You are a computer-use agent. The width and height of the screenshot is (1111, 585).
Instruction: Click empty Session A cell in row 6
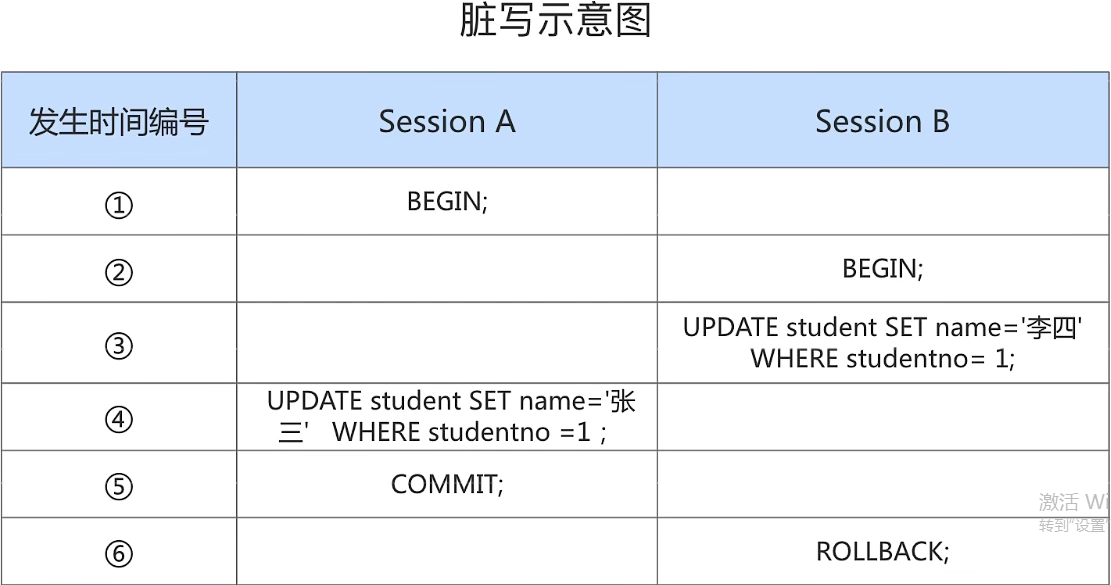click(447, 551)
